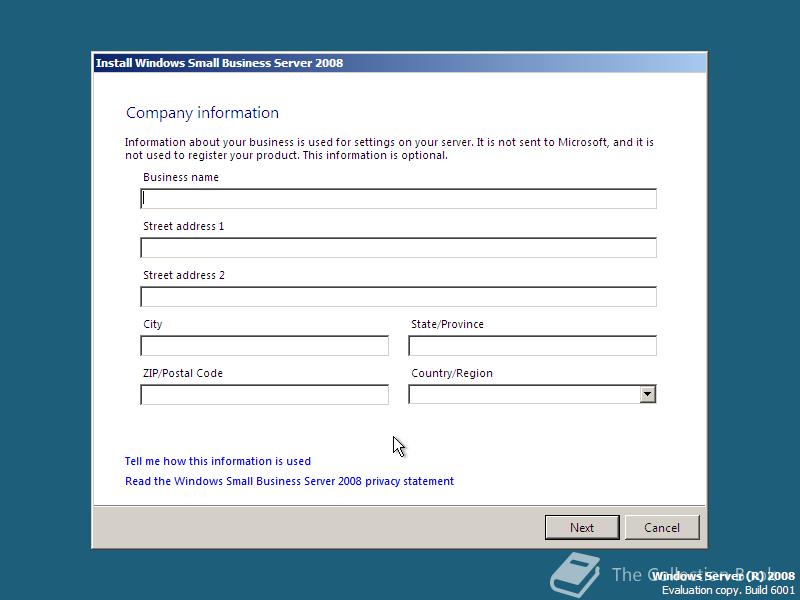Open the Country/Region dropdown arrow
The width and height of the screenshot is (800, 600).
(x=648, y=394)
